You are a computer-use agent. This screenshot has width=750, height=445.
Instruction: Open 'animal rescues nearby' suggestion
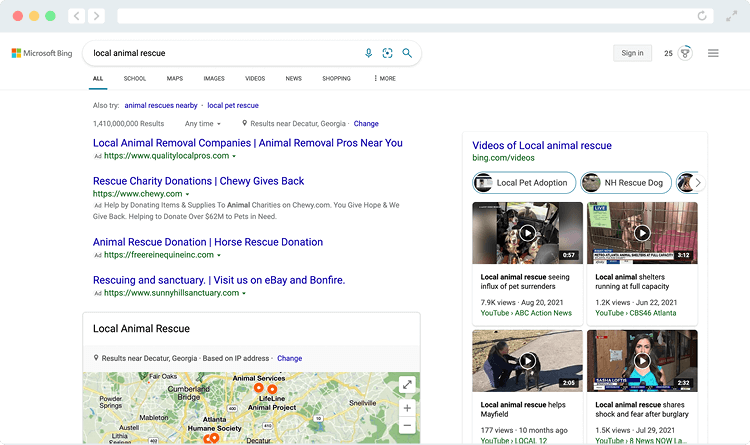pyautogui.click(x=161, y=105)
